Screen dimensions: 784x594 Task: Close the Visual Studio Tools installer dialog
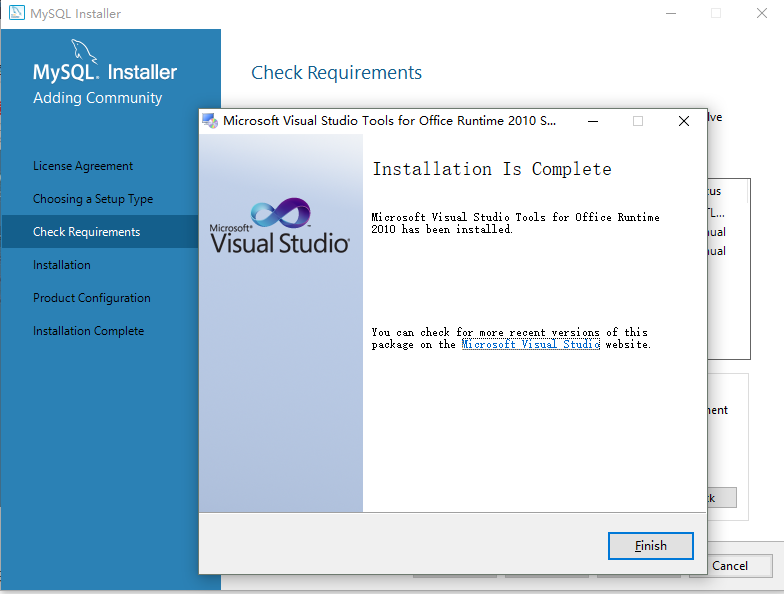684,121
